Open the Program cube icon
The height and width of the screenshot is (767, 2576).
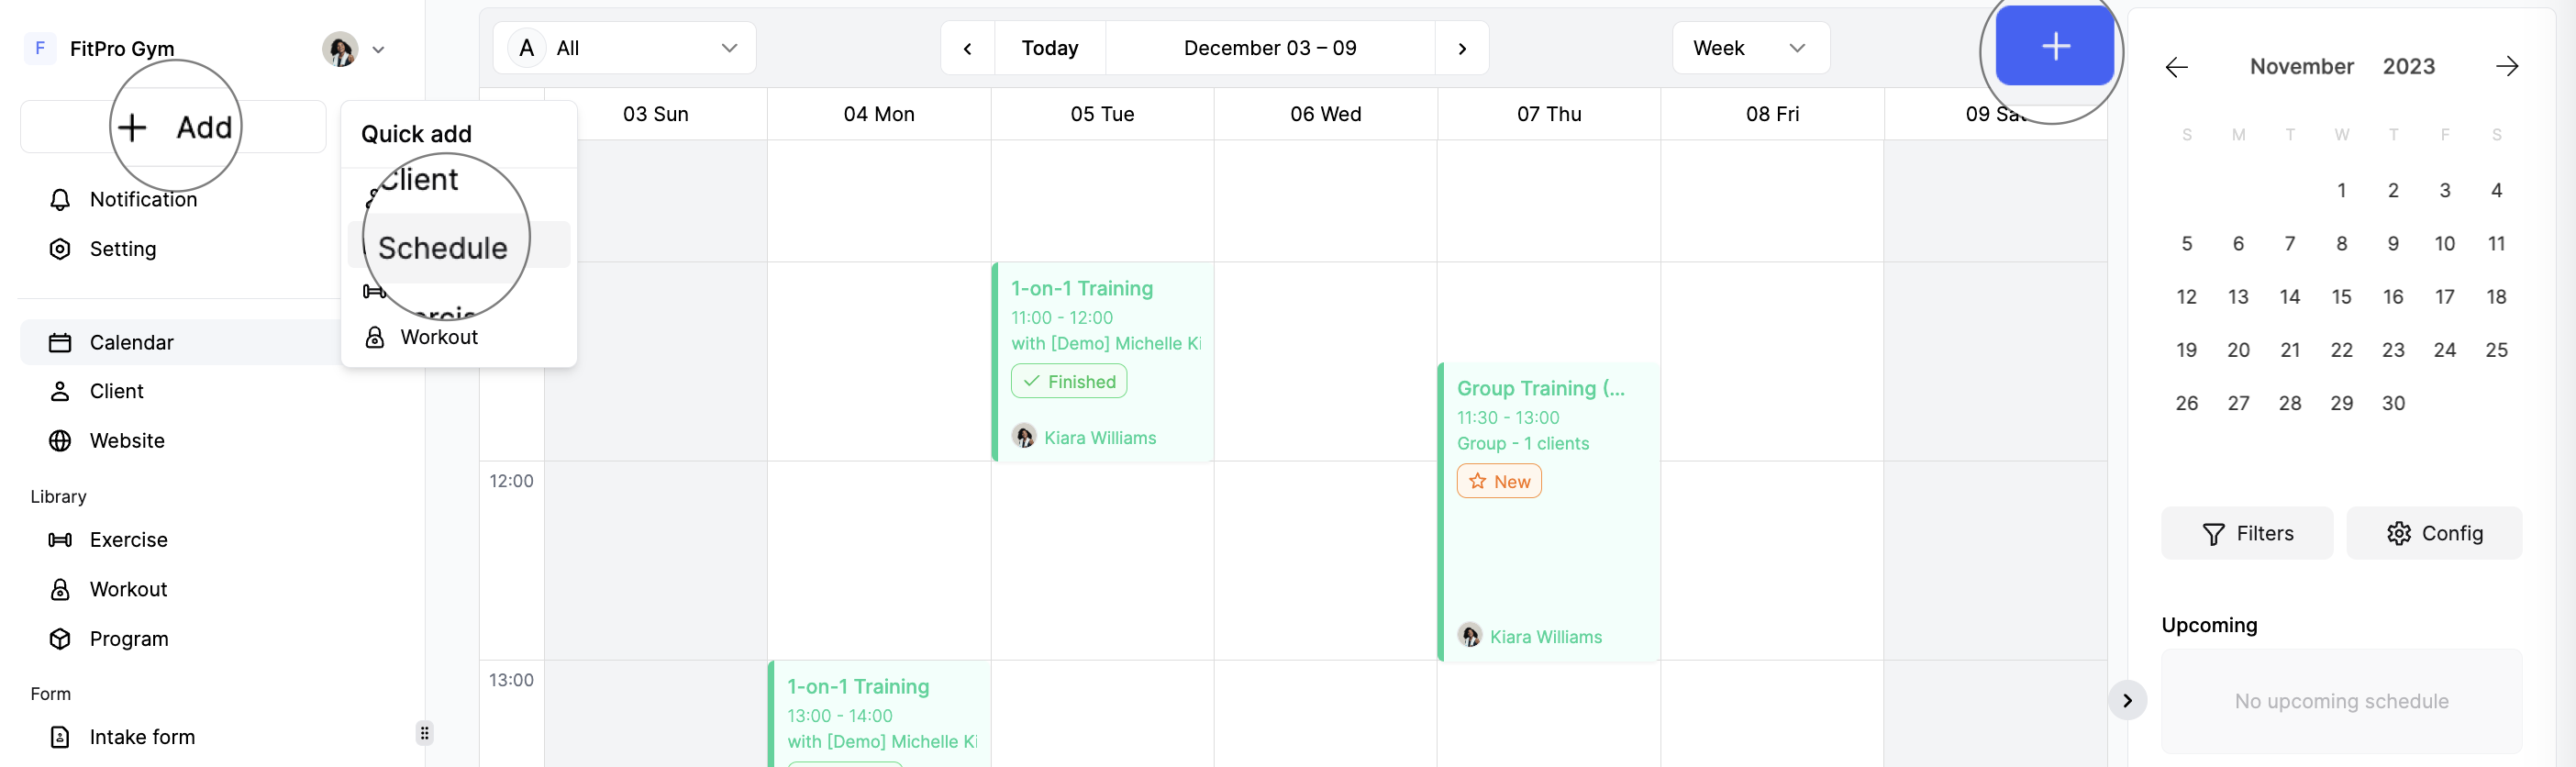tap(60, 639)
